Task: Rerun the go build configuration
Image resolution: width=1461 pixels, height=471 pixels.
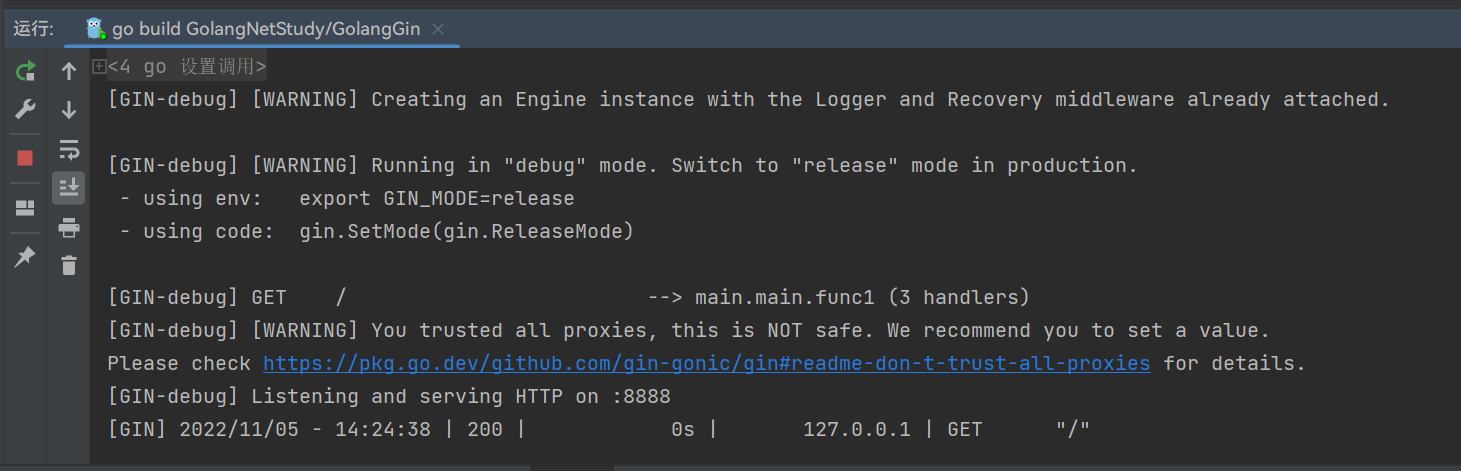Action: (25, 71)
